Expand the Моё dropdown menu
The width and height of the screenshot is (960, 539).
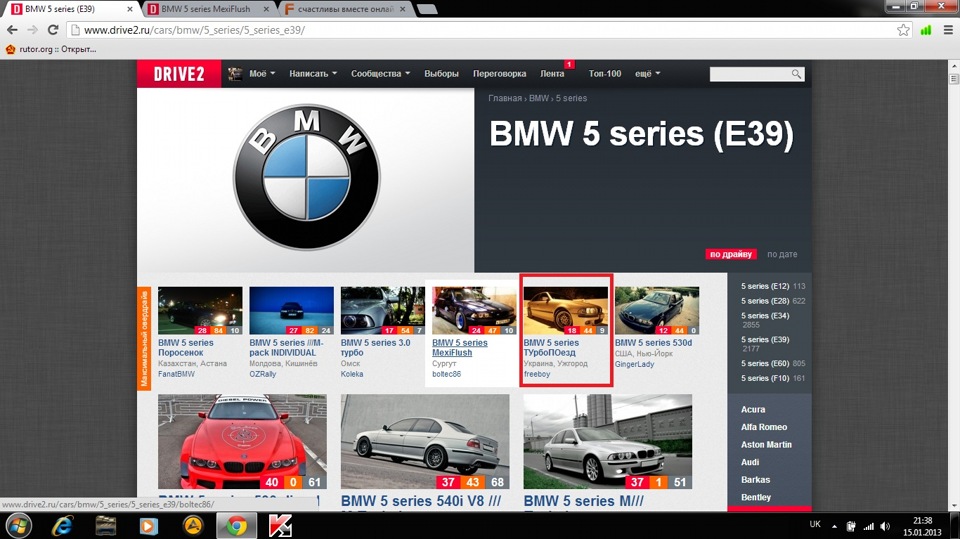click(262, 74)
